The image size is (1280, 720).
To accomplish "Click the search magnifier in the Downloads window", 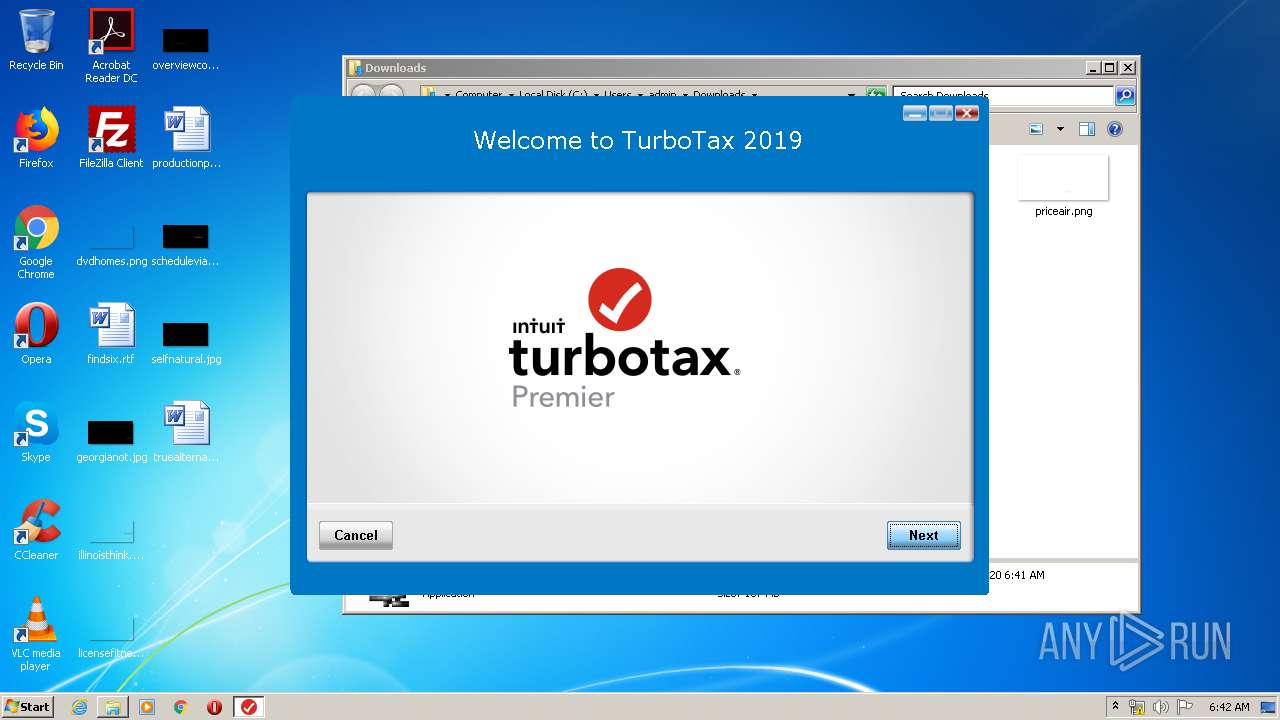I will coord(1125,95).
